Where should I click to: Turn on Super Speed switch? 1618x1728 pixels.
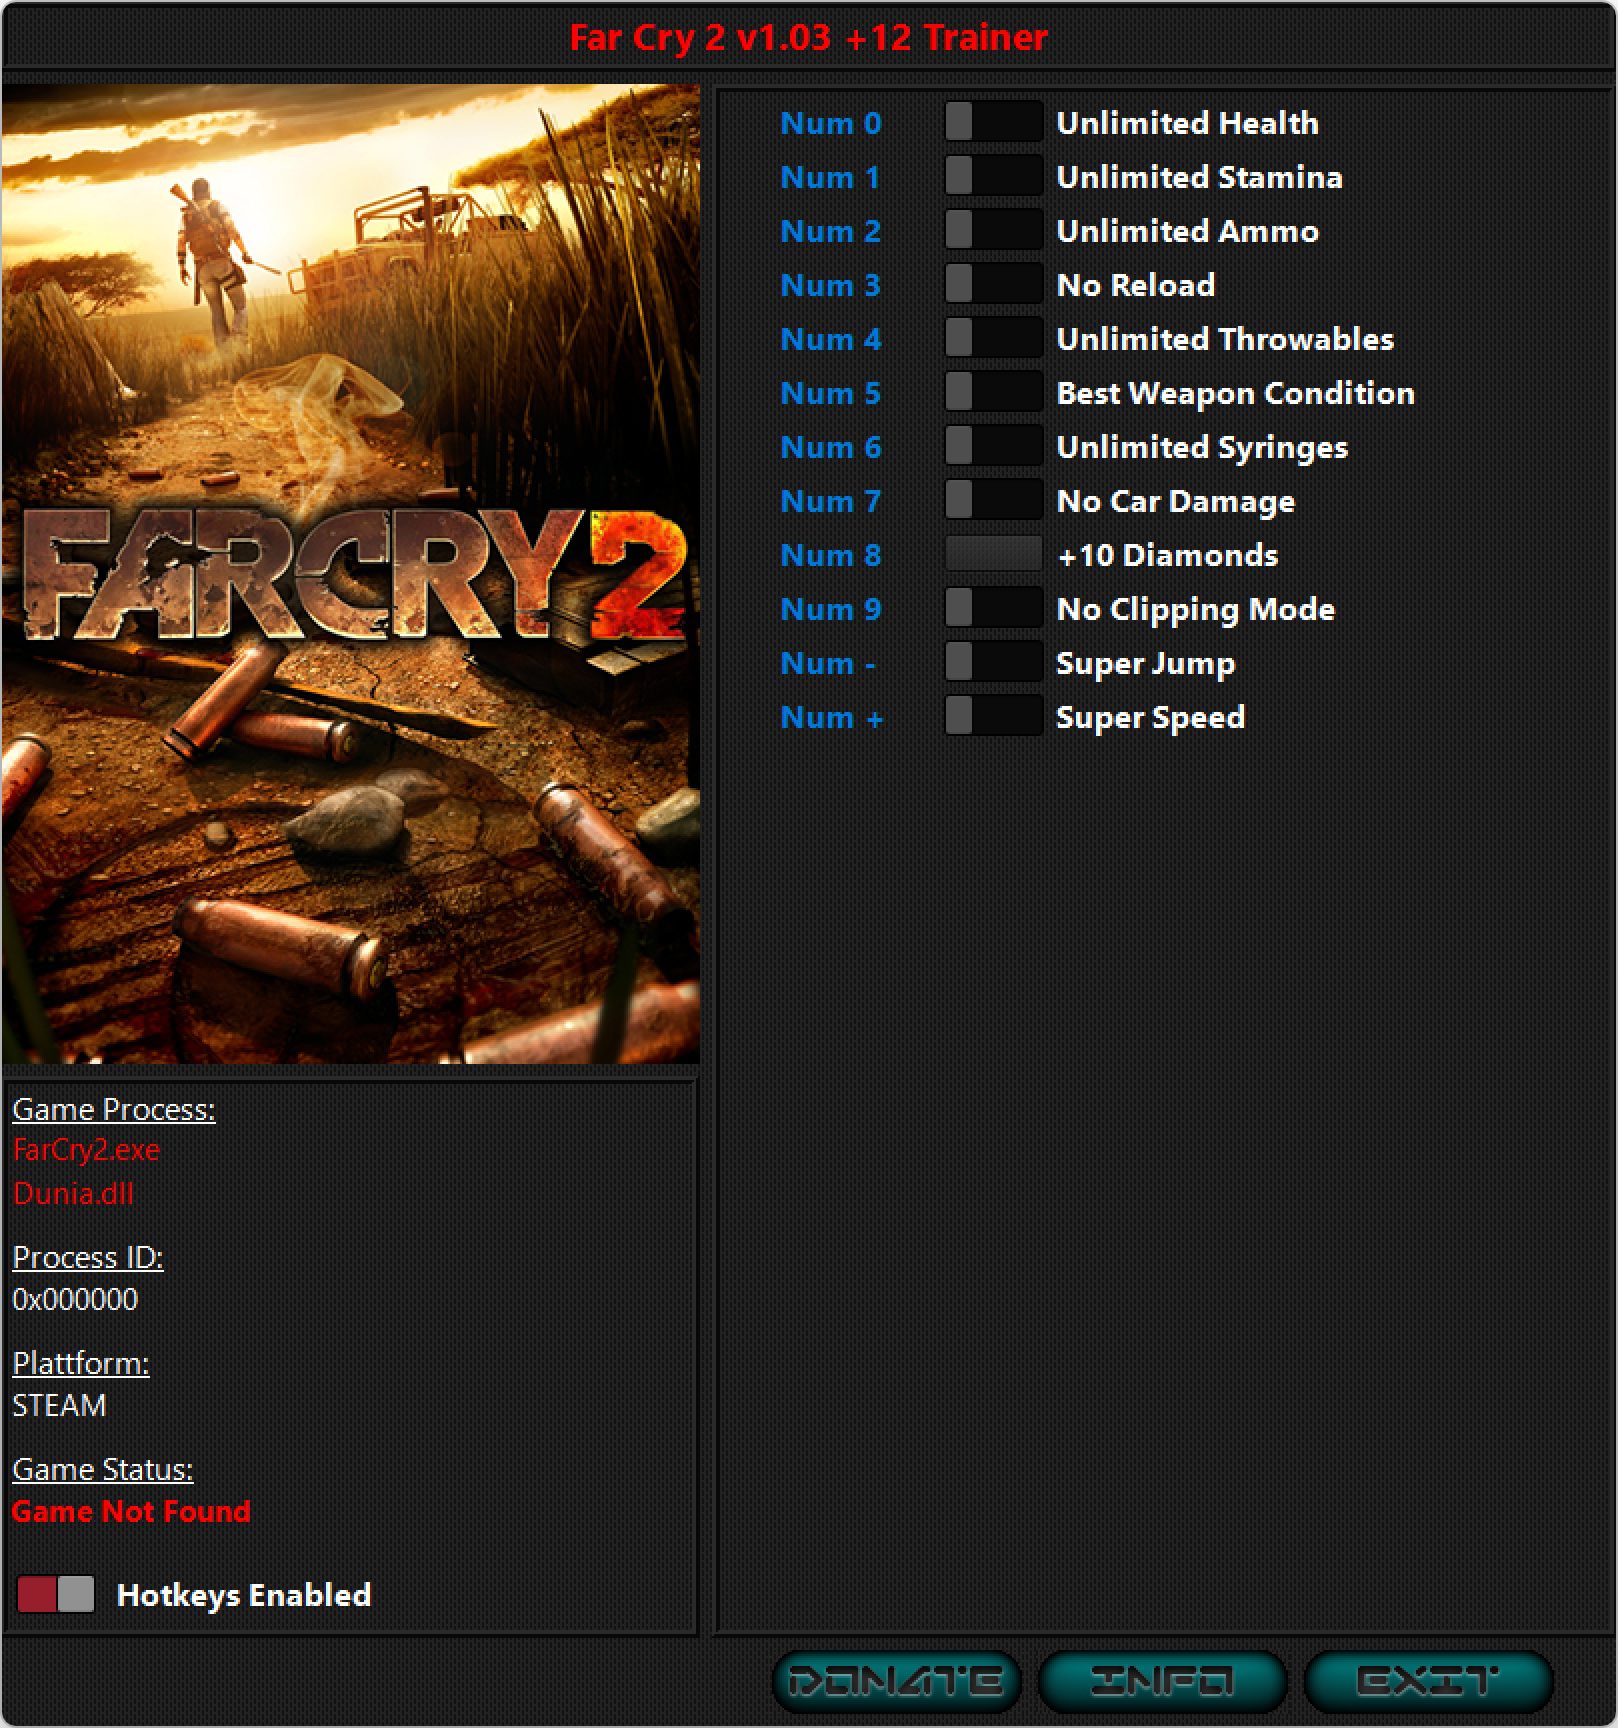coord(993,717)
